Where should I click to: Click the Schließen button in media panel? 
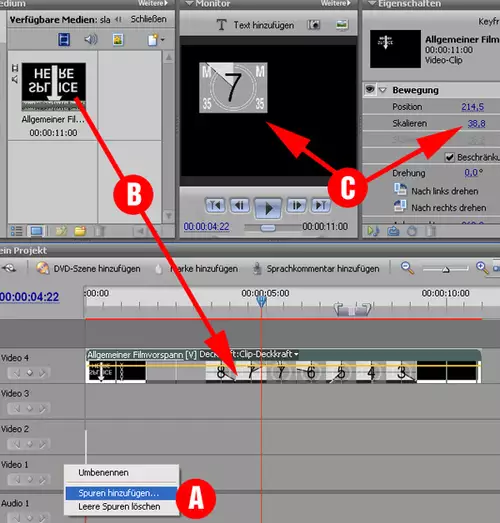148,19
